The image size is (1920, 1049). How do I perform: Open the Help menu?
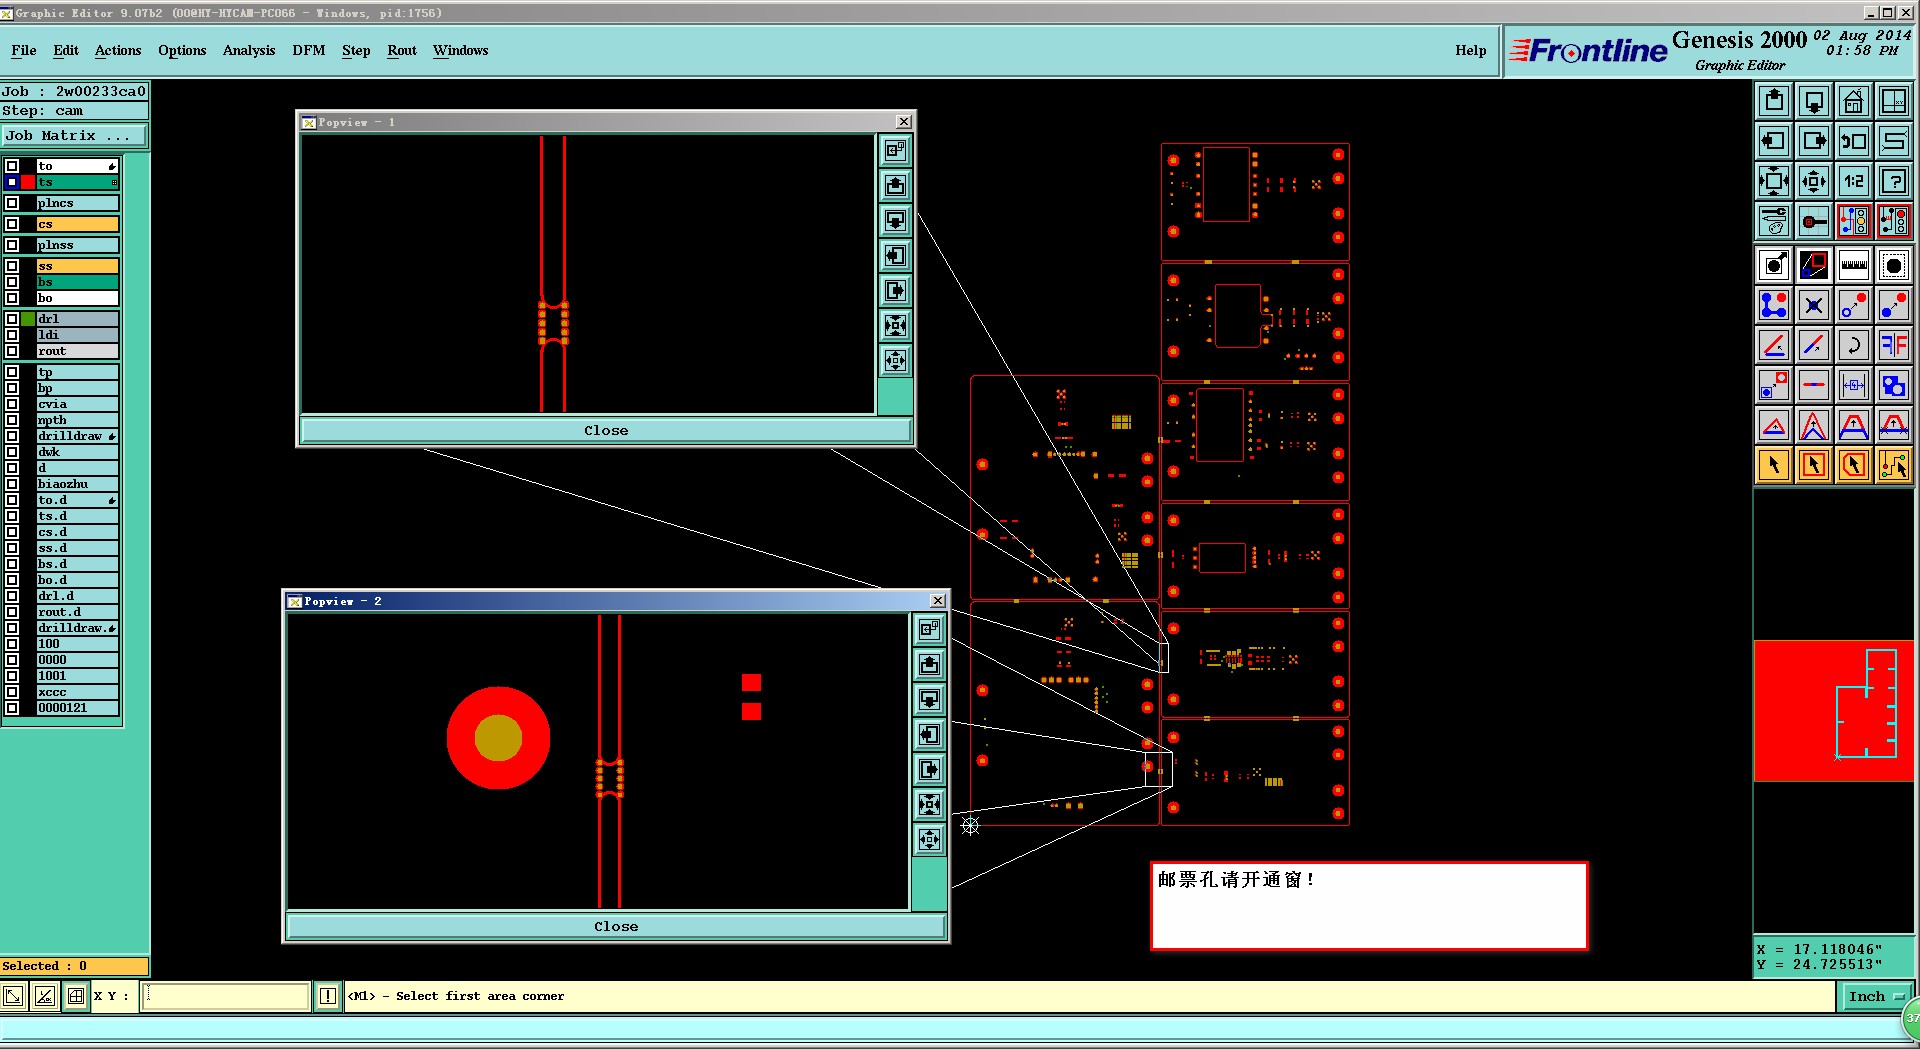1471,50
